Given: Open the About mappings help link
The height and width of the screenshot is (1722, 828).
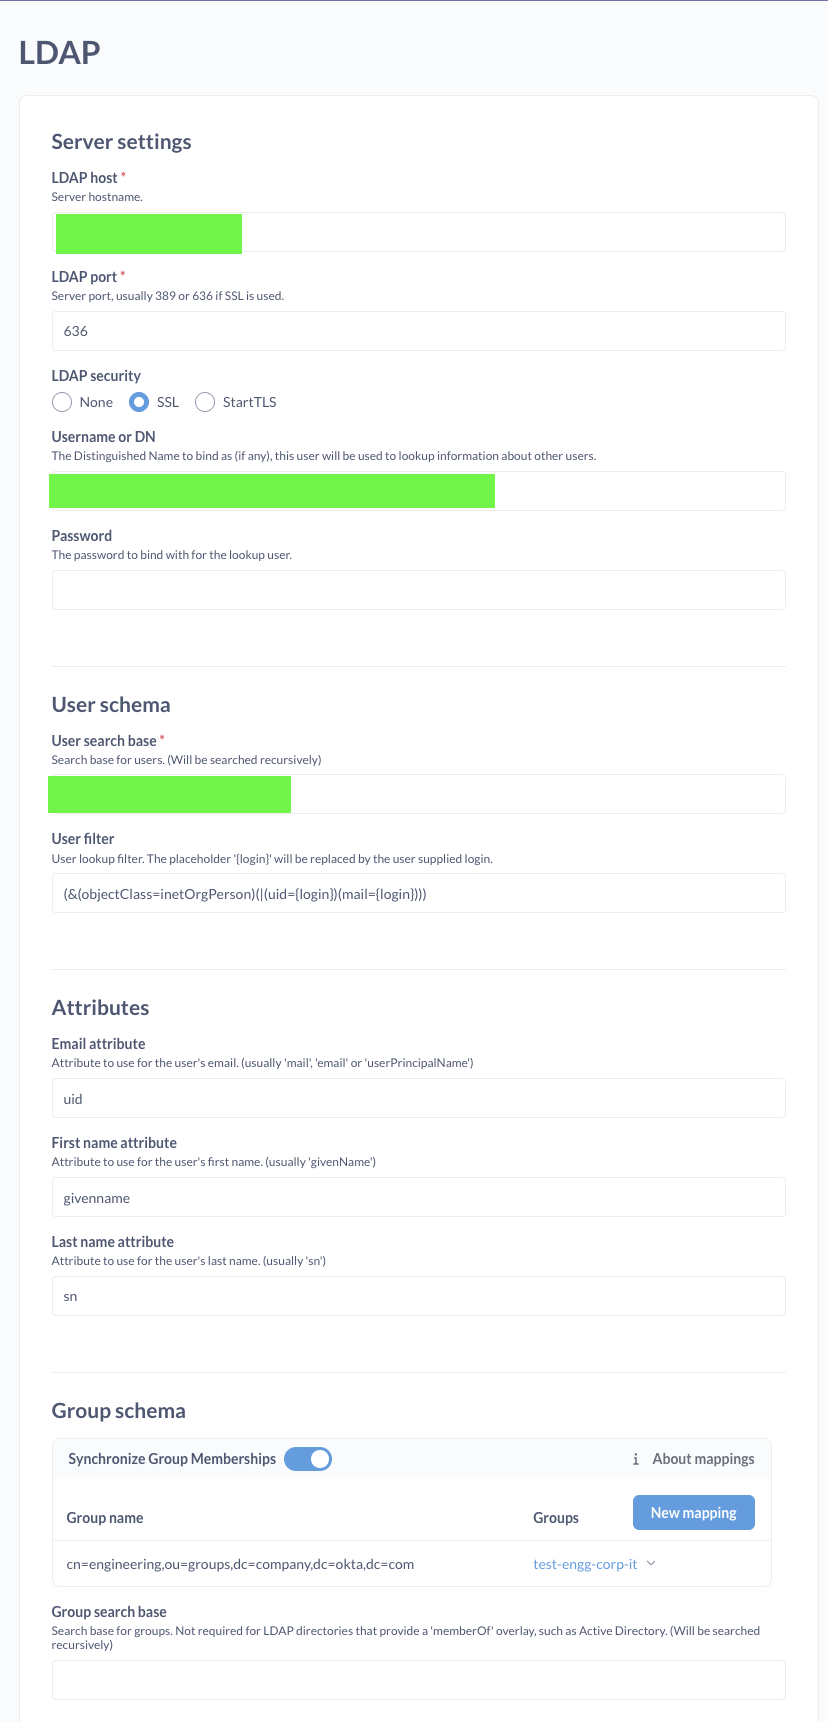Looking at the screenshot, I should coord(703,1459).
